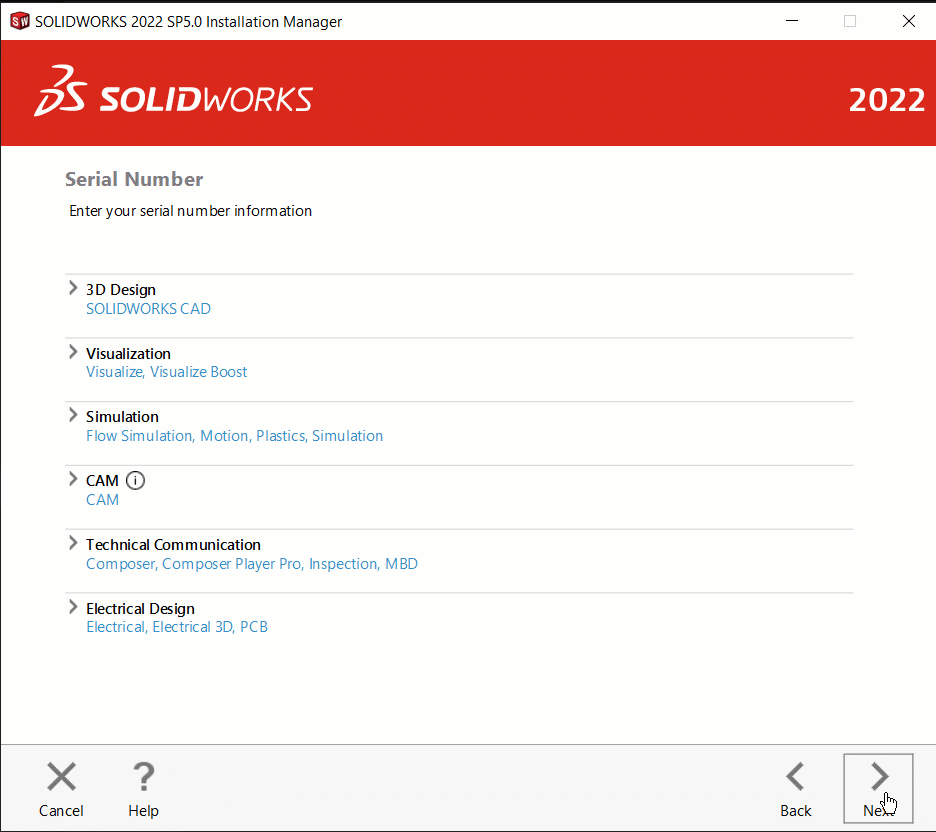936x832 pixels.
Task: Select the Technical Communication heading
Action: click(x=173, y=544)
